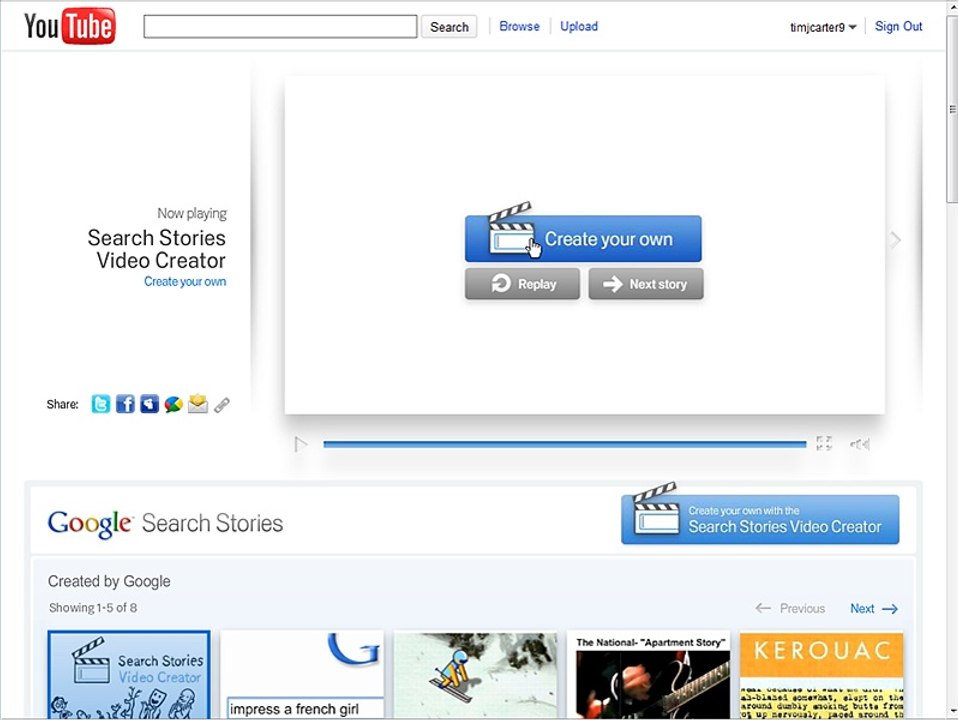This screenshot has width=958, height=720.
Task: Enter fullscreen with the expand icon
Action: click(x=824, y=443)
